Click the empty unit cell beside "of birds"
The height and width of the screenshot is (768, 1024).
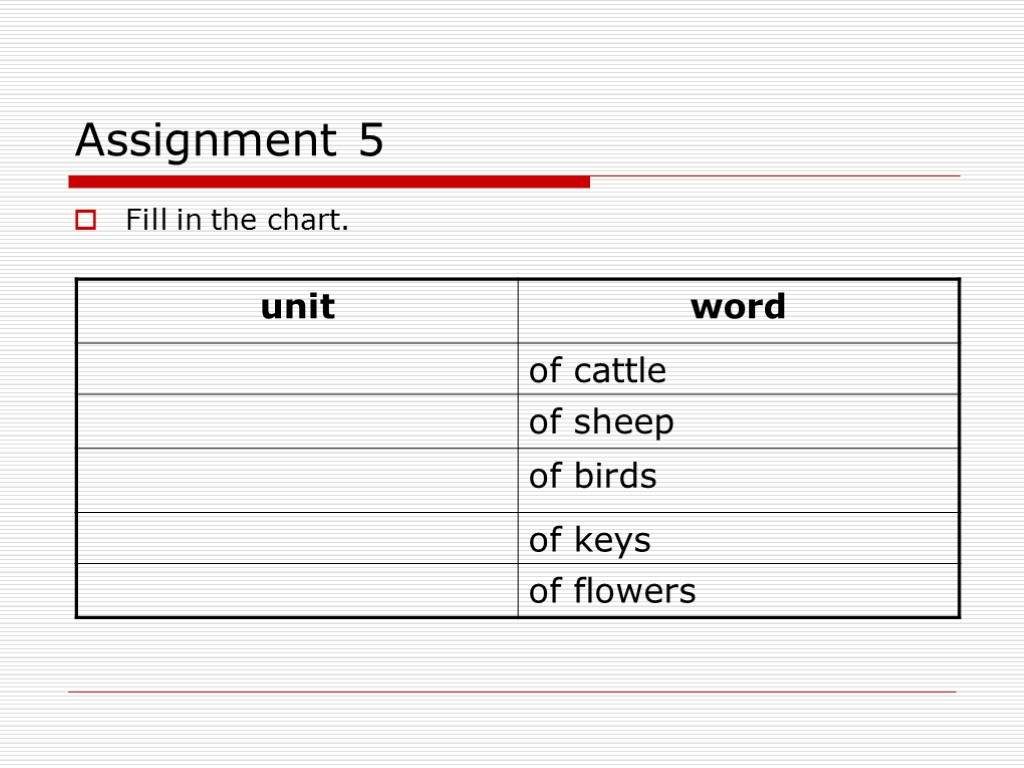click(x=297, y=480)
